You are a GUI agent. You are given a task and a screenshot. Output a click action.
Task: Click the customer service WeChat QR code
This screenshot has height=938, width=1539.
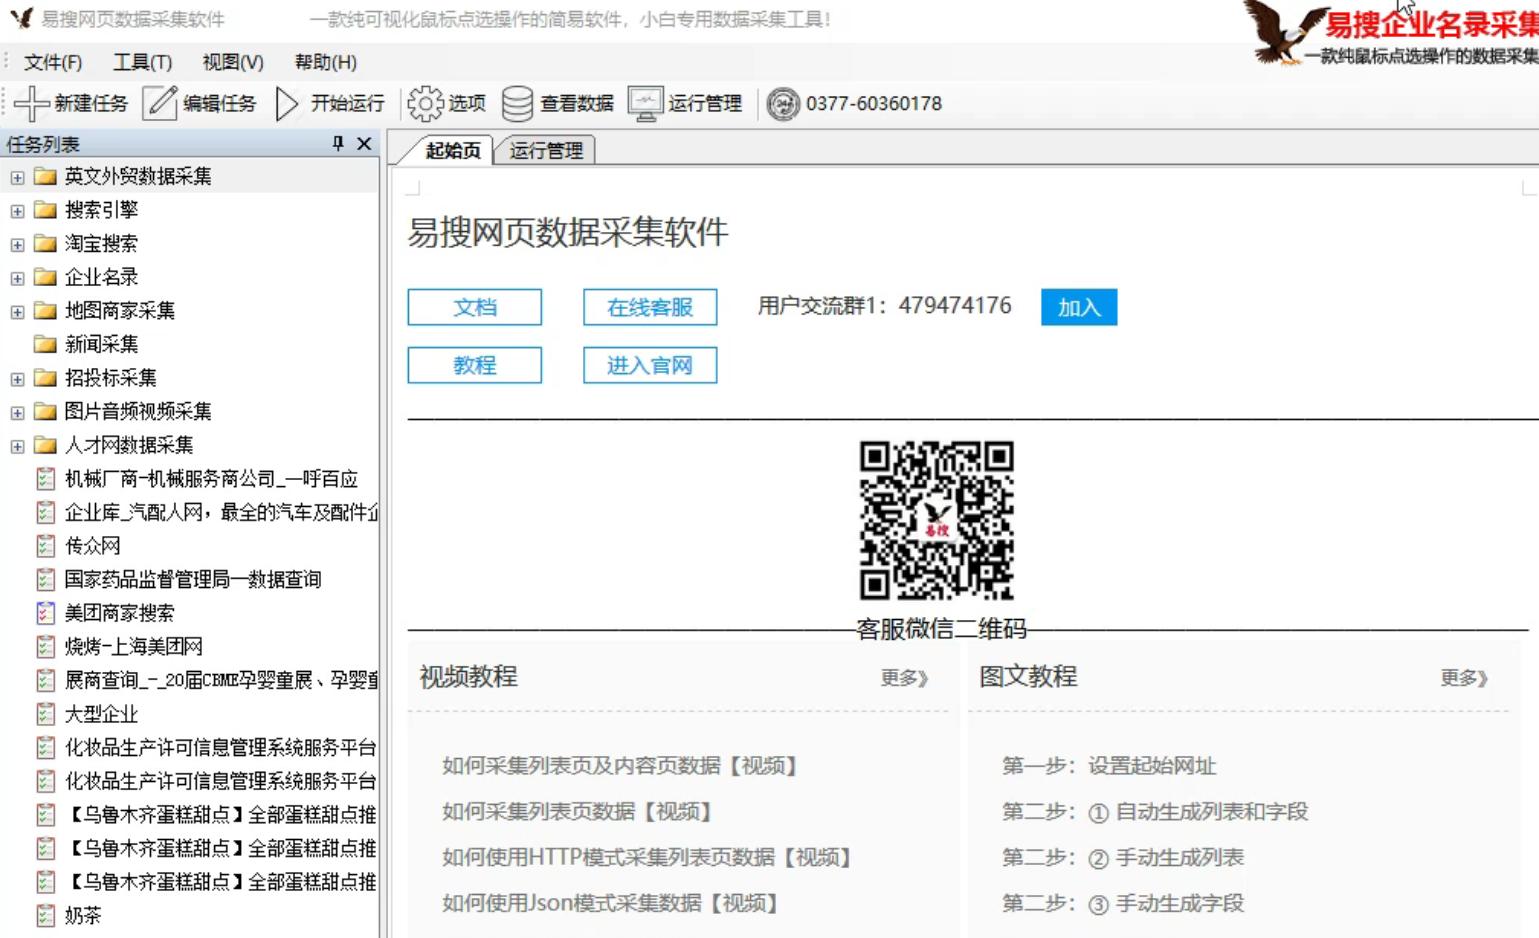936,520
